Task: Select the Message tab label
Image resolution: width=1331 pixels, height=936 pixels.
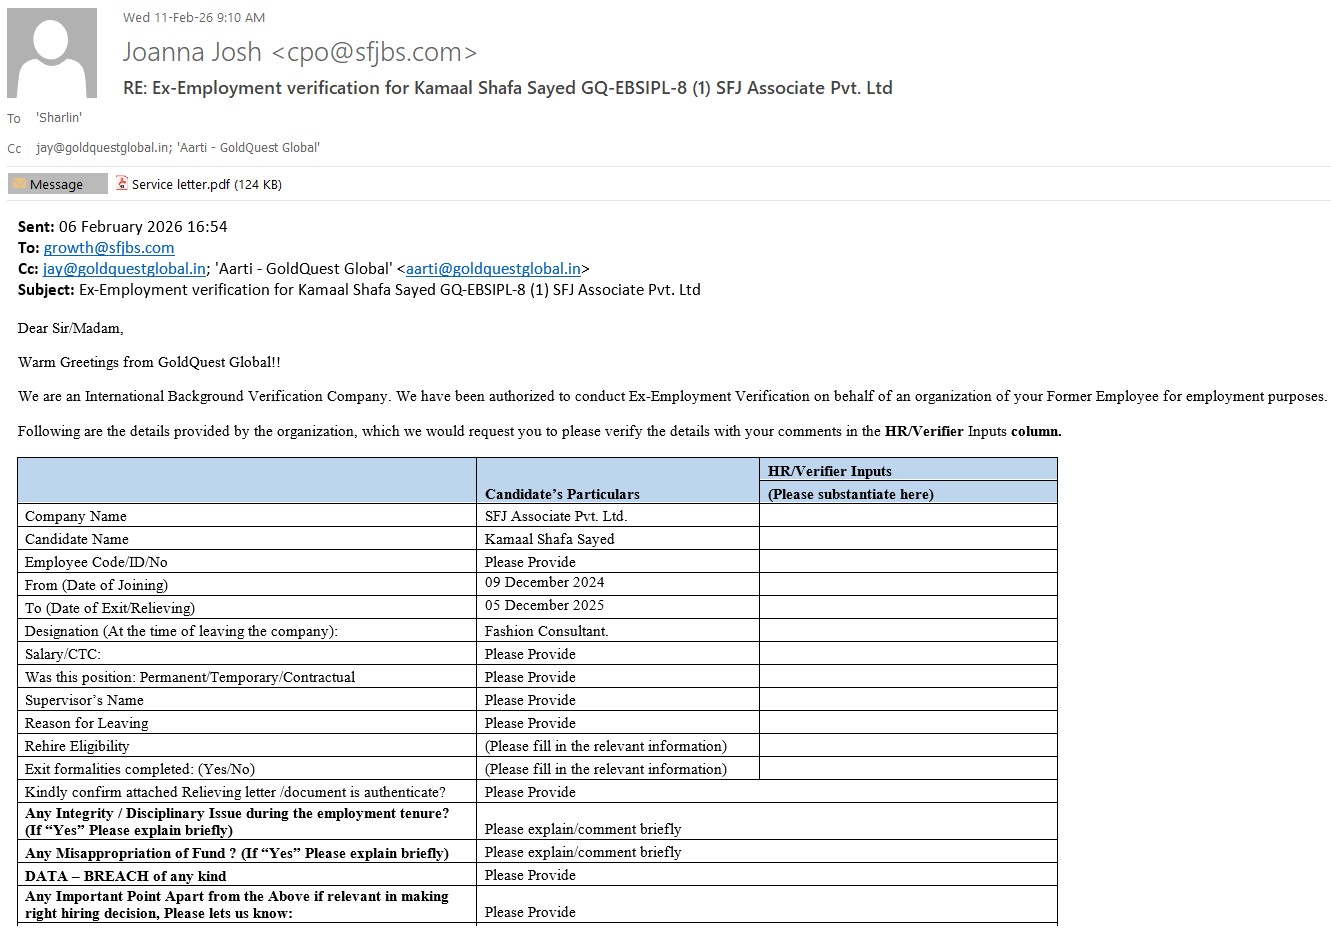Action: pos(57,184)
